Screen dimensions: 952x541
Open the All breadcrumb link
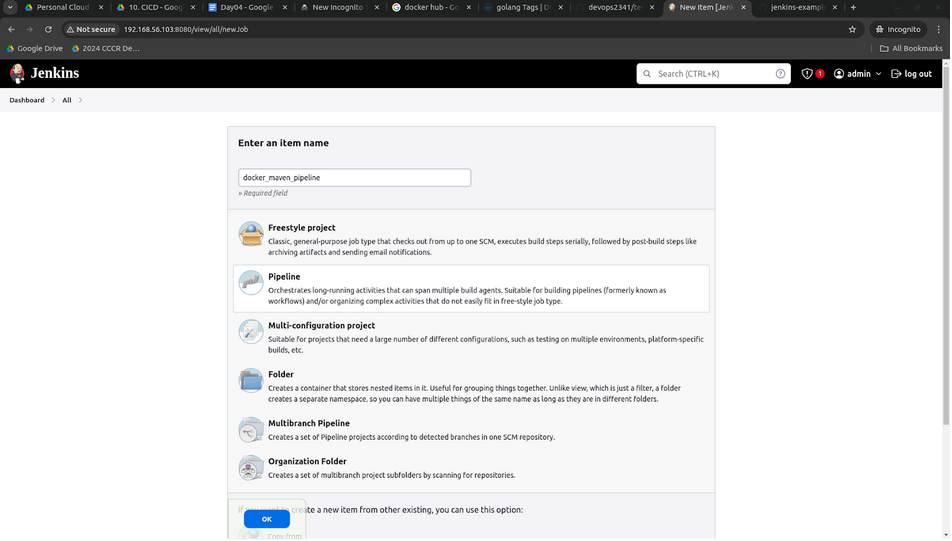67,100
